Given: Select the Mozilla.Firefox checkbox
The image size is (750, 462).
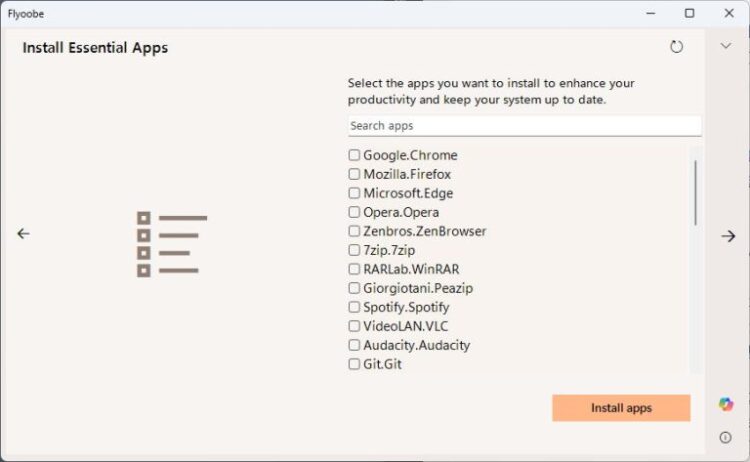Looking at the screenshot, I should click(x=354, y=174).
